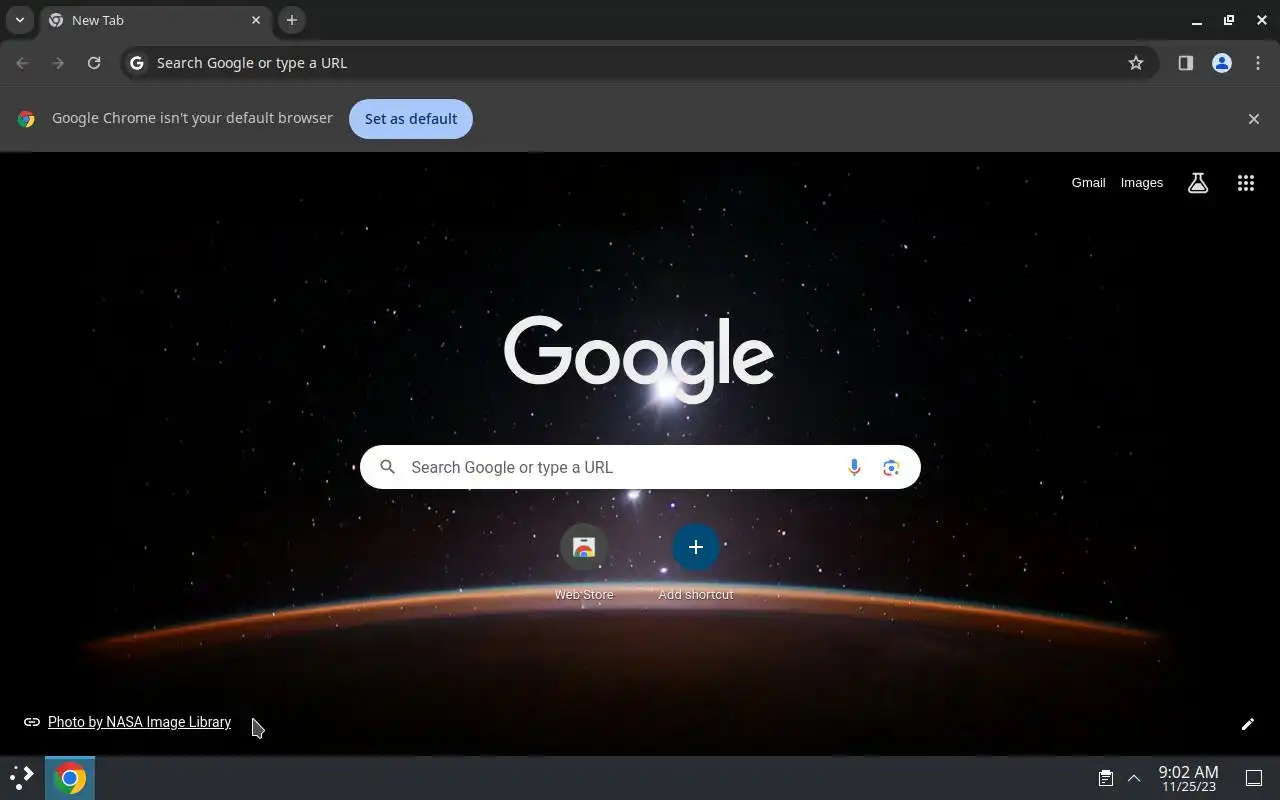Viewport: 1280px width, 800px height.
Task: Reload the current page
Action: [94, 63]
